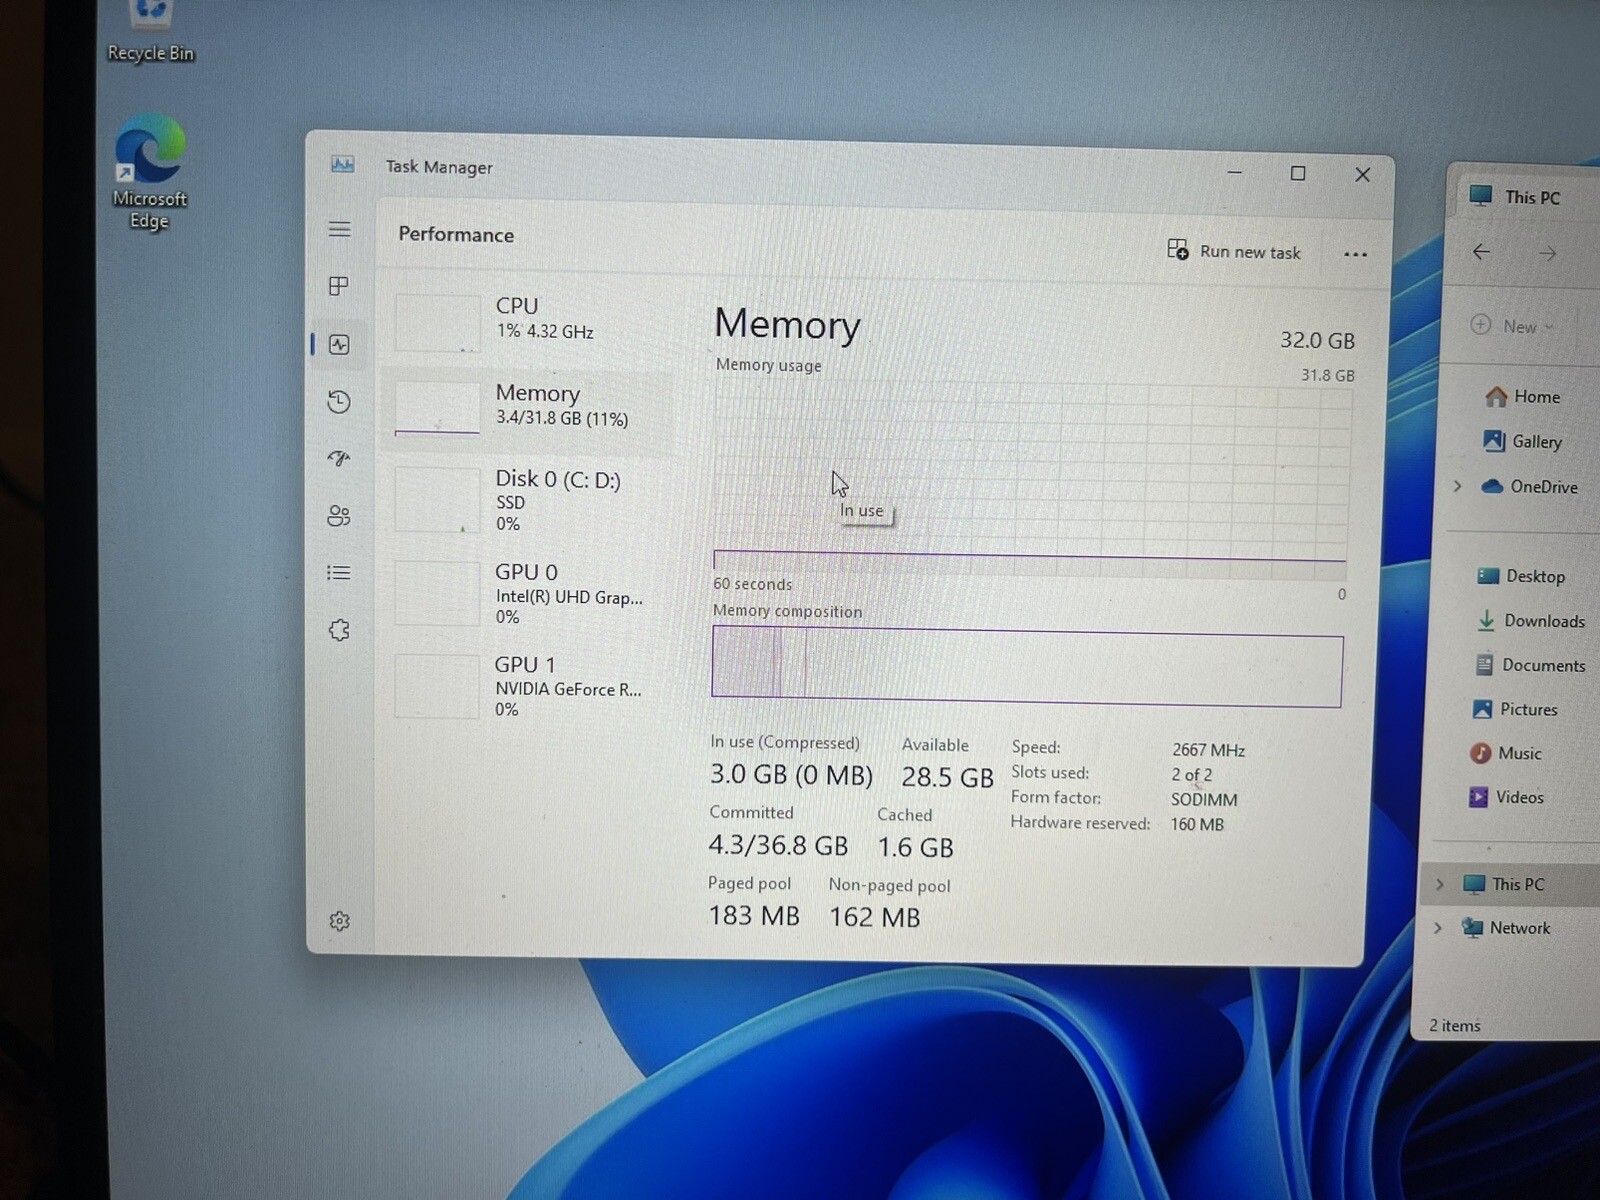
Task: Expand the Network tree chevron
Action: [1438, 928]
